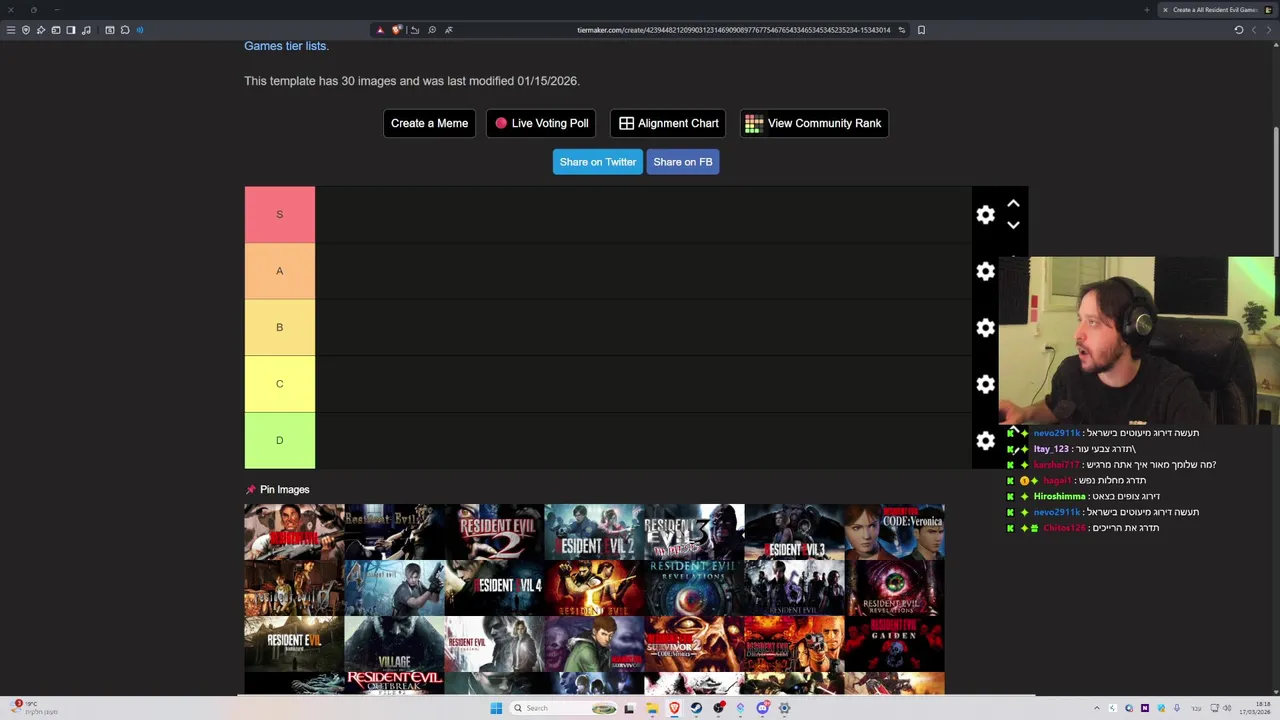Pick the Resident Evil 4 remake thumbnail
Viewport: 1280px width, 720px height.
coord(494,588)
